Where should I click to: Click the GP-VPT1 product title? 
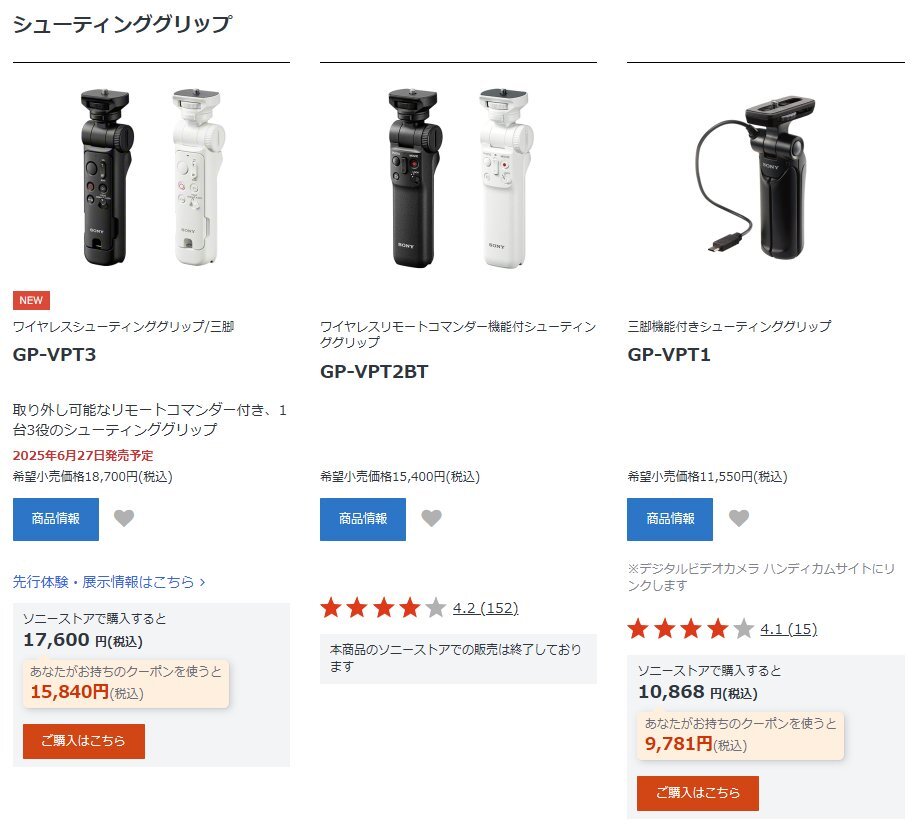669,354
